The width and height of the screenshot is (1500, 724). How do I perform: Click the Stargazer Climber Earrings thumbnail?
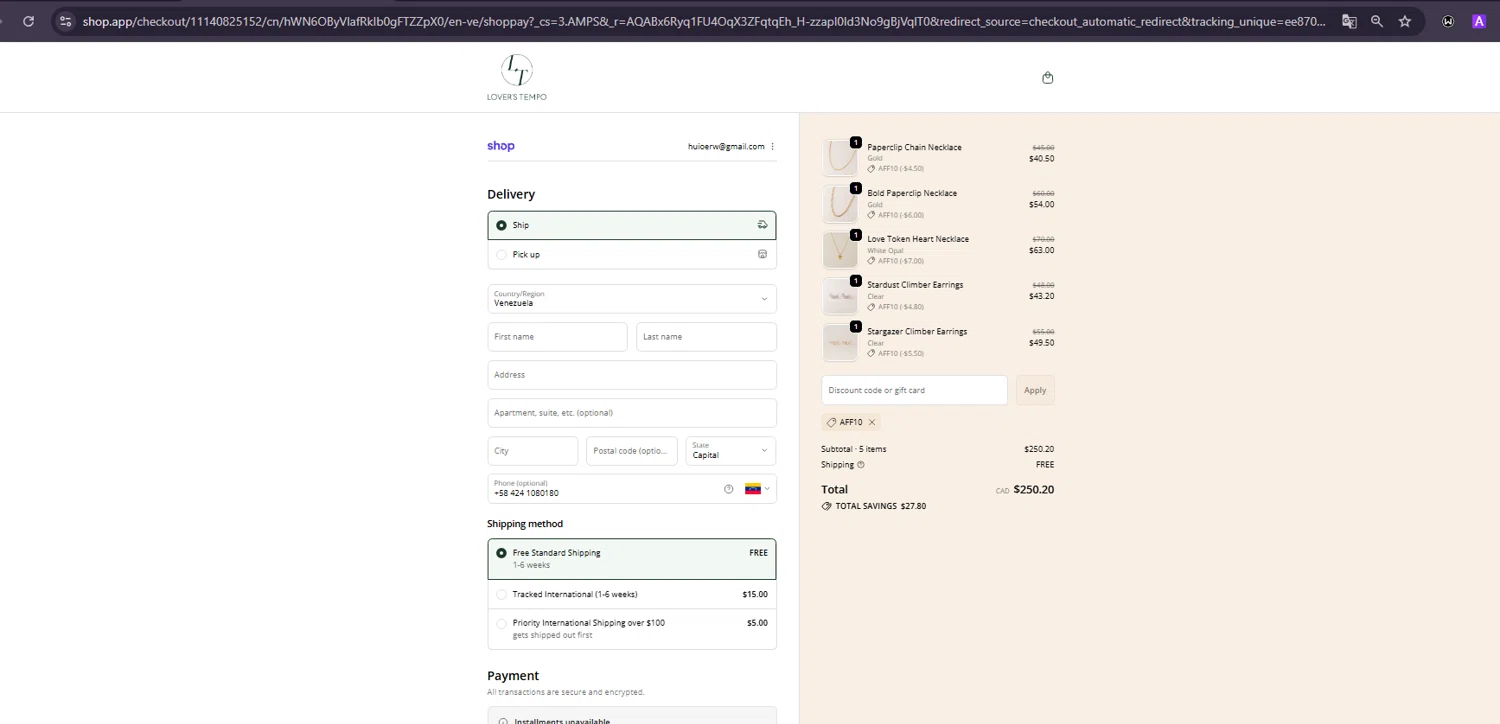click(840, 342)
